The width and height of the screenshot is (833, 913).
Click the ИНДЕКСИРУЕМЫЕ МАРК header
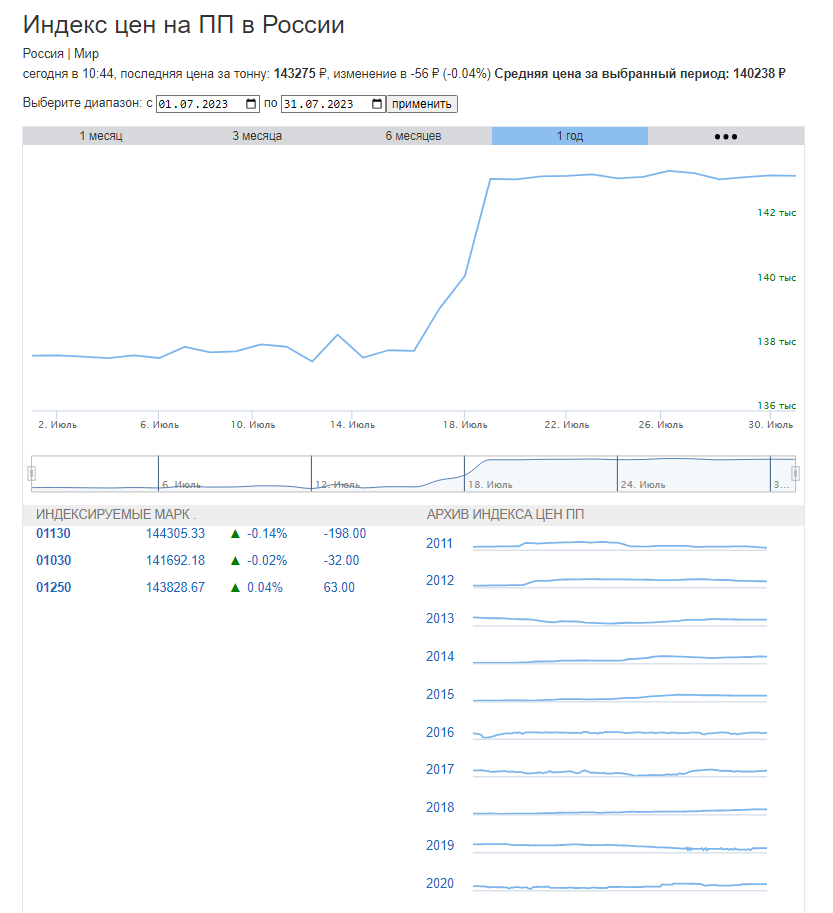116,515
